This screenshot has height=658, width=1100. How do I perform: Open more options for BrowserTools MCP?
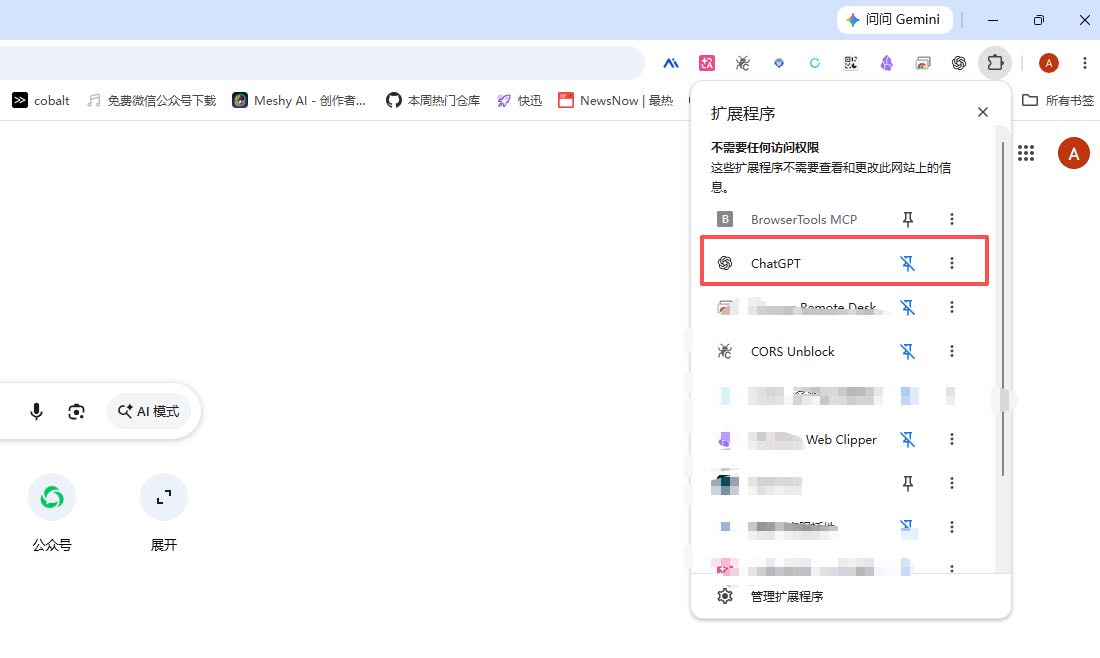[952, 220]
